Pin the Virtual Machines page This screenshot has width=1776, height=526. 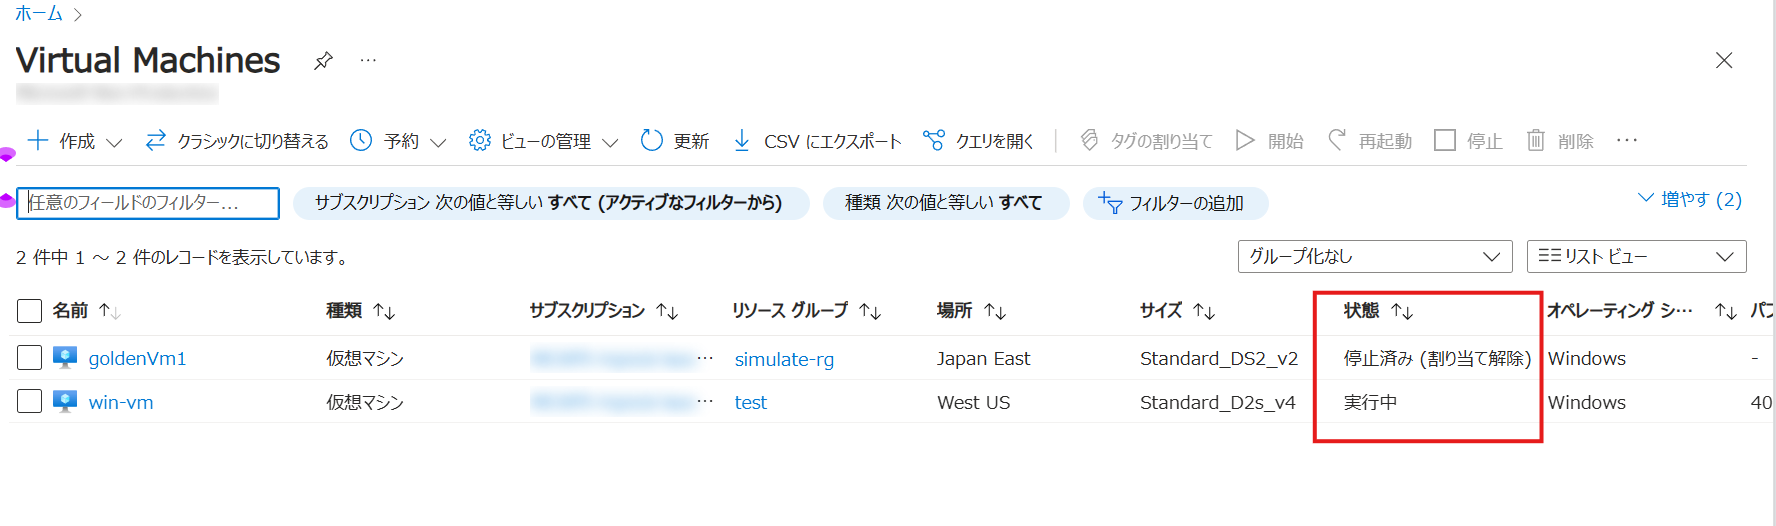(x=323, y=61)
